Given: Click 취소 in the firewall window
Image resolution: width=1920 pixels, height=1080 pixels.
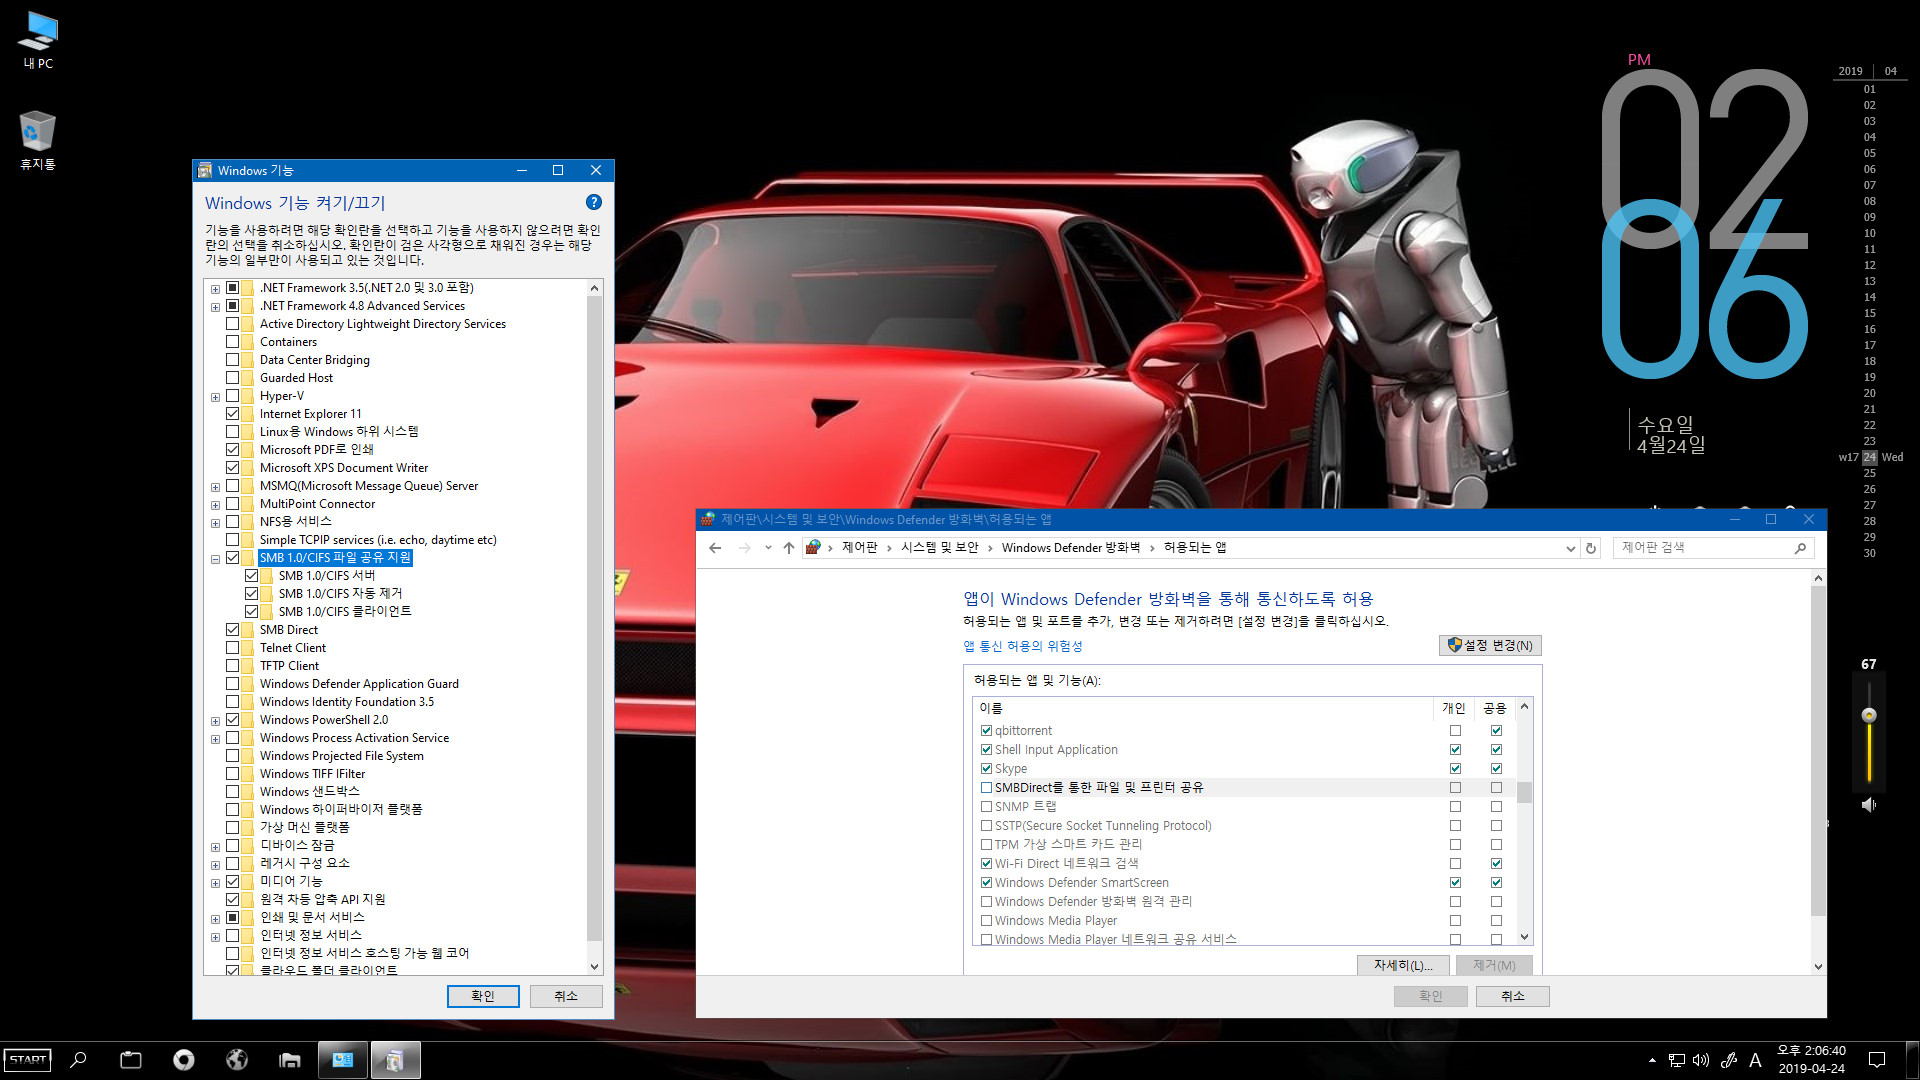Looking at the screenshot, I should click(1512, 996).
